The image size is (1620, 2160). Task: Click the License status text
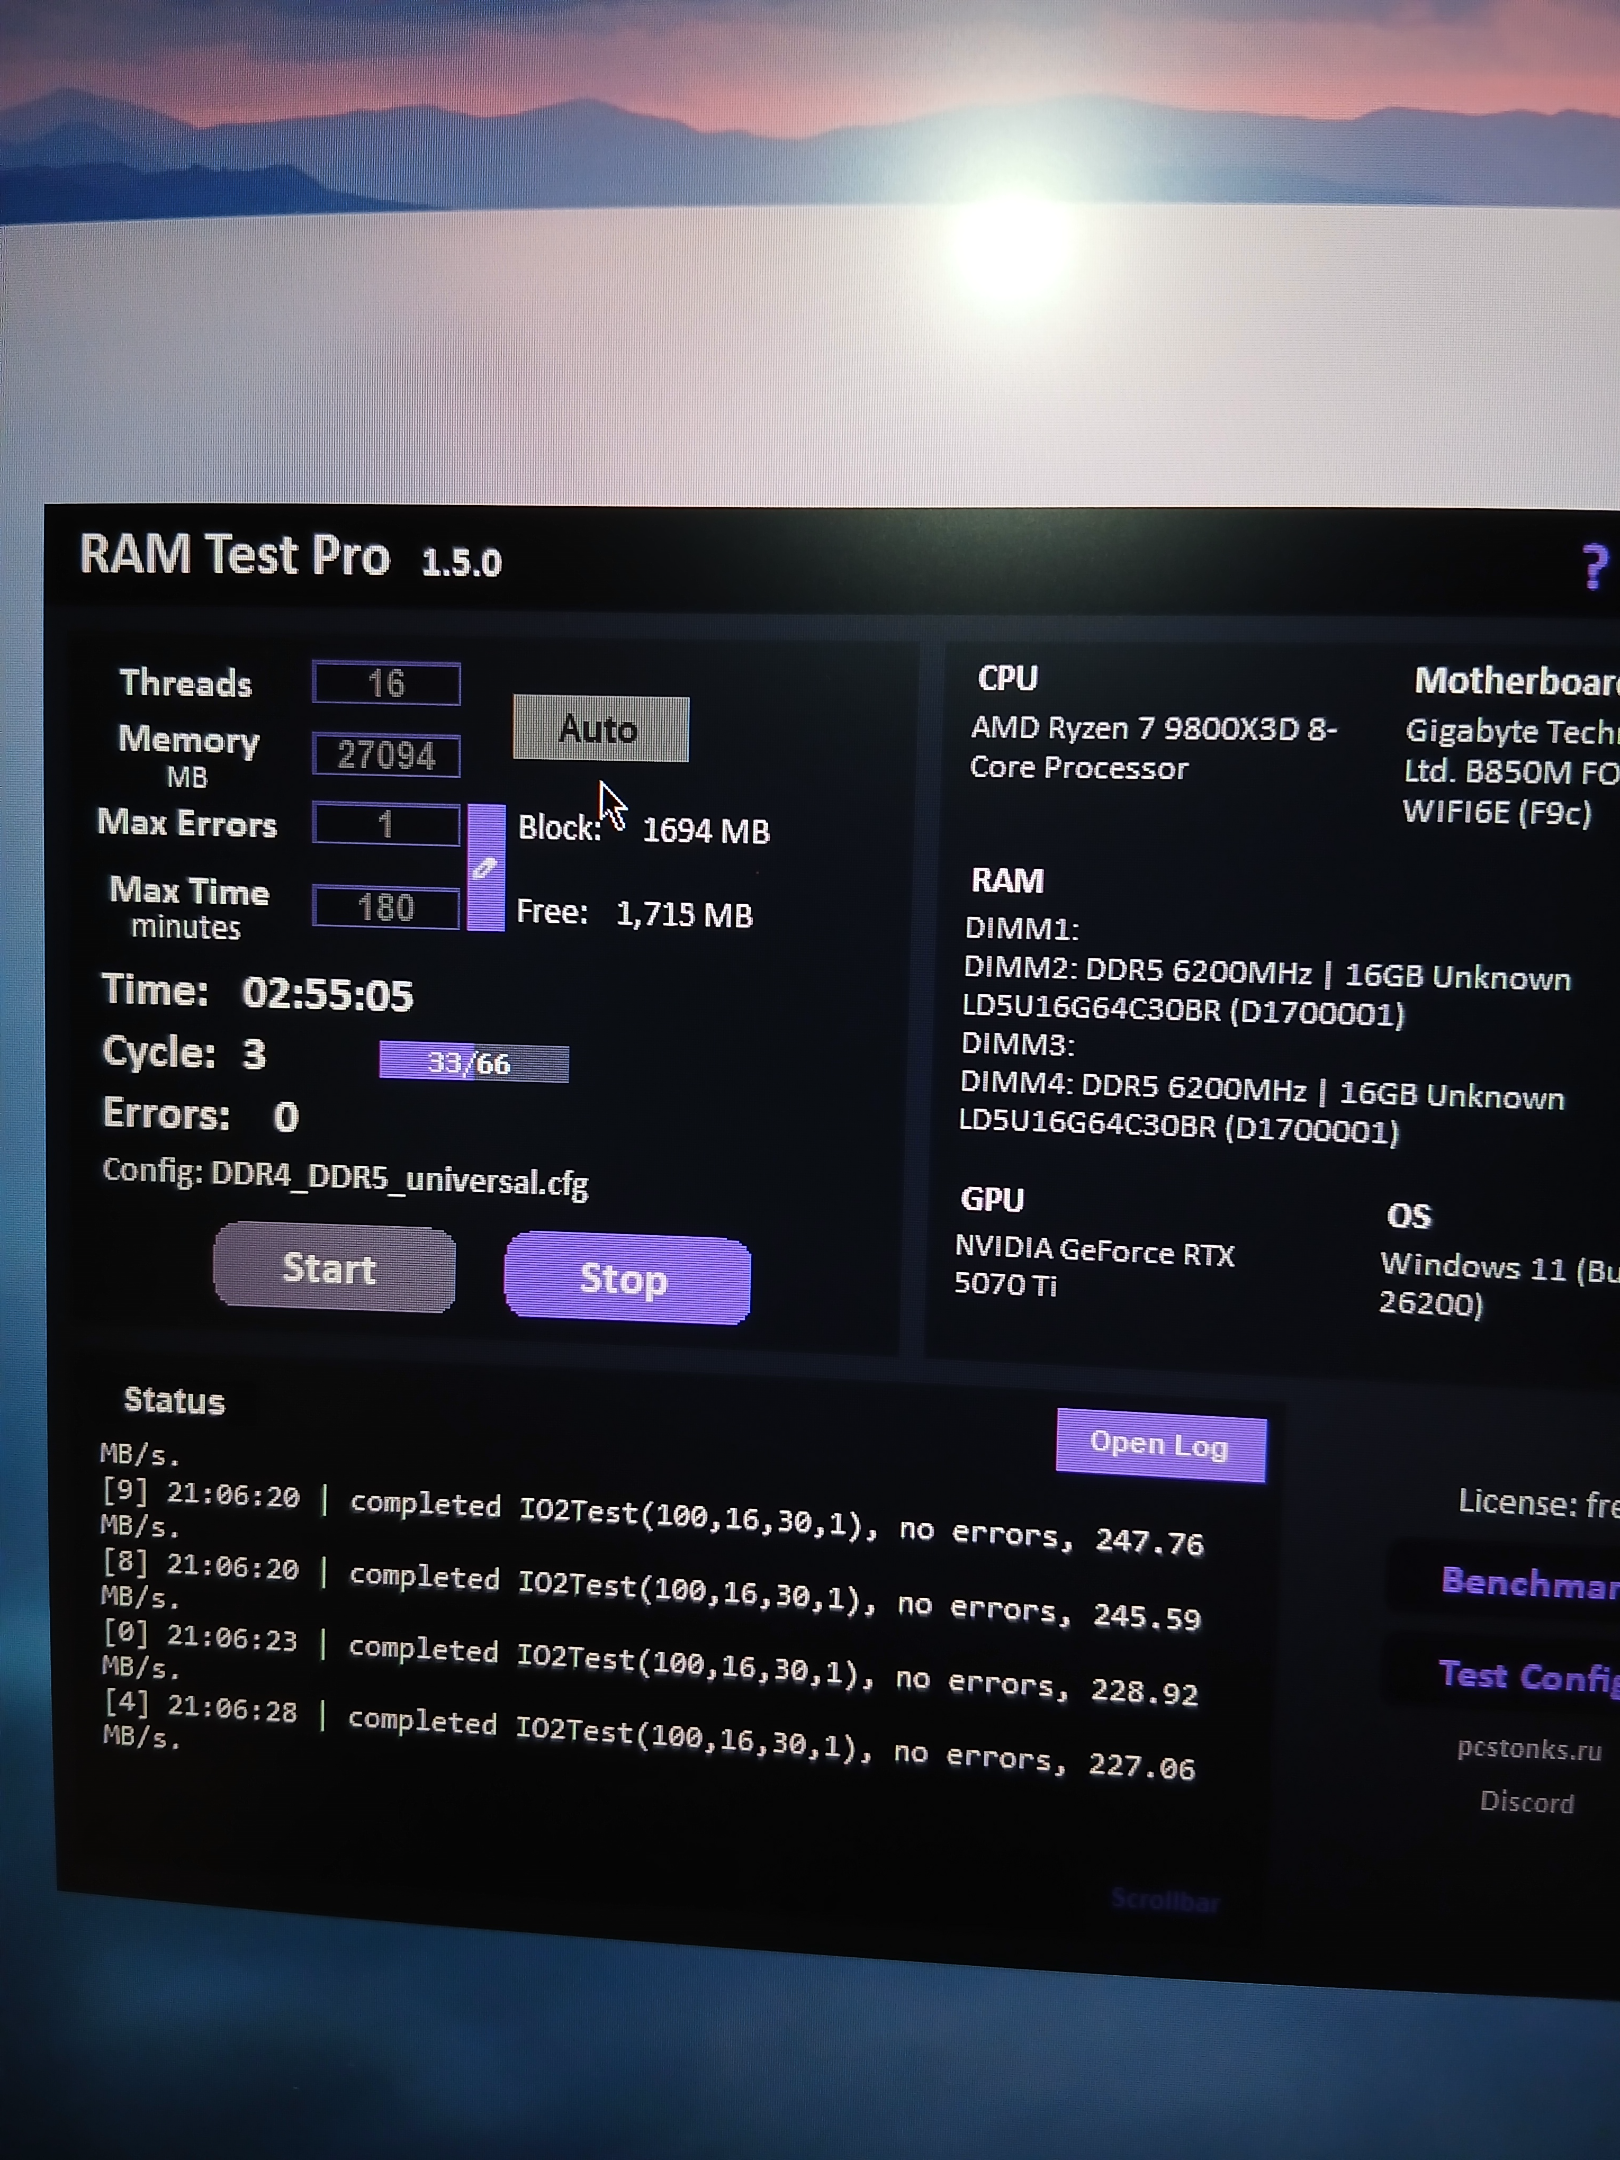(1539, 1502)
